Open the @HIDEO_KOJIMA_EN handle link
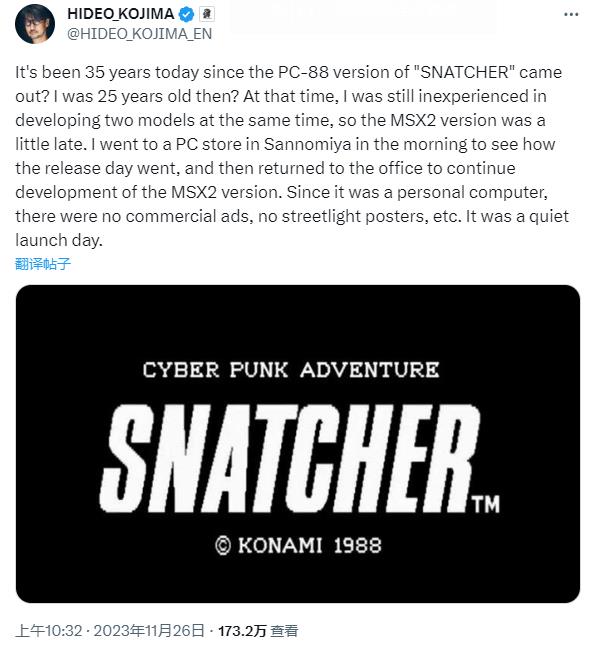Image resolution: width=596 pixels, height=656 pixels. pos(140,34)
